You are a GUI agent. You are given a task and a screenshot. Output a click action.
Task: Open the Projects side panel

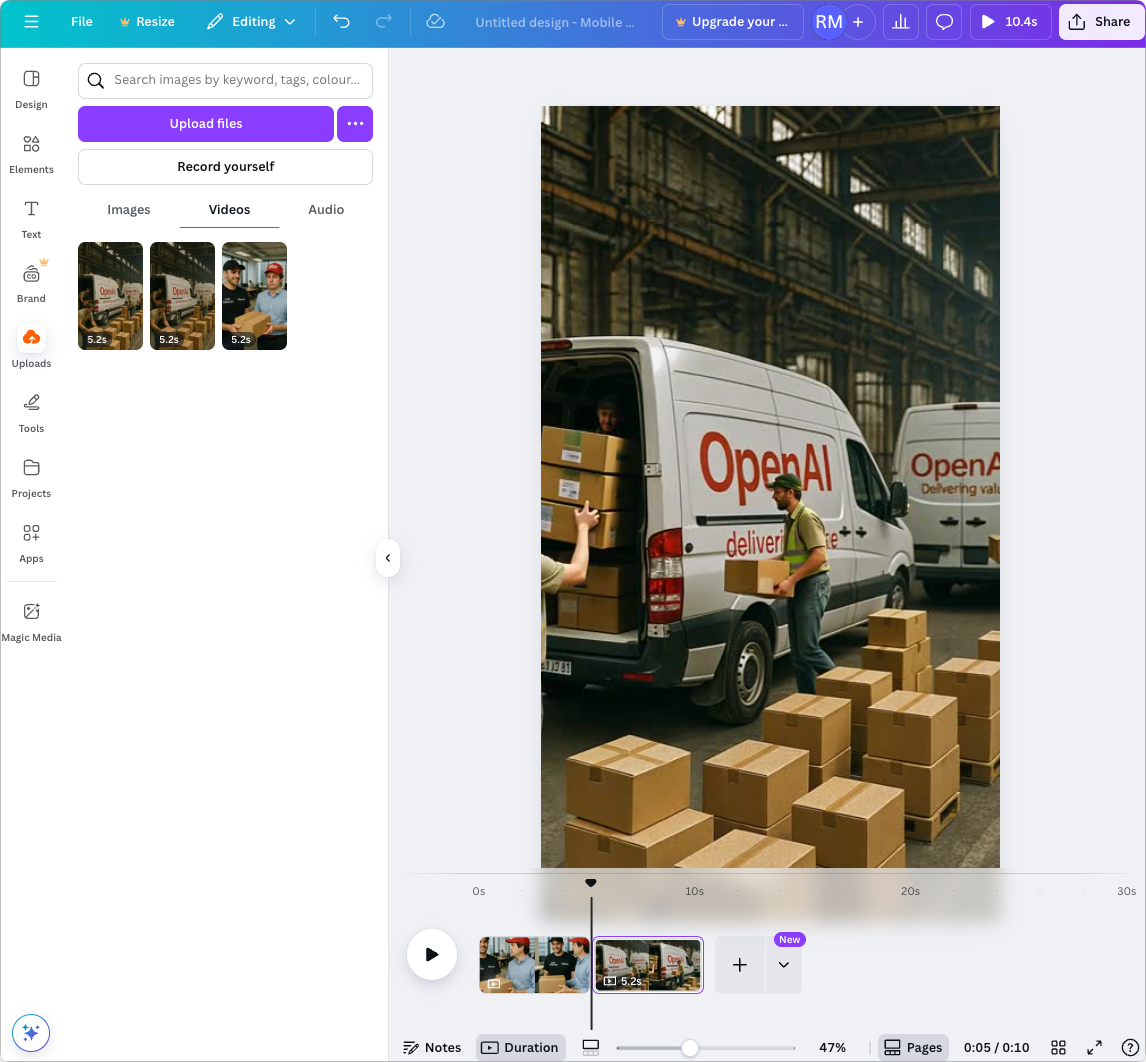(31, 478)
